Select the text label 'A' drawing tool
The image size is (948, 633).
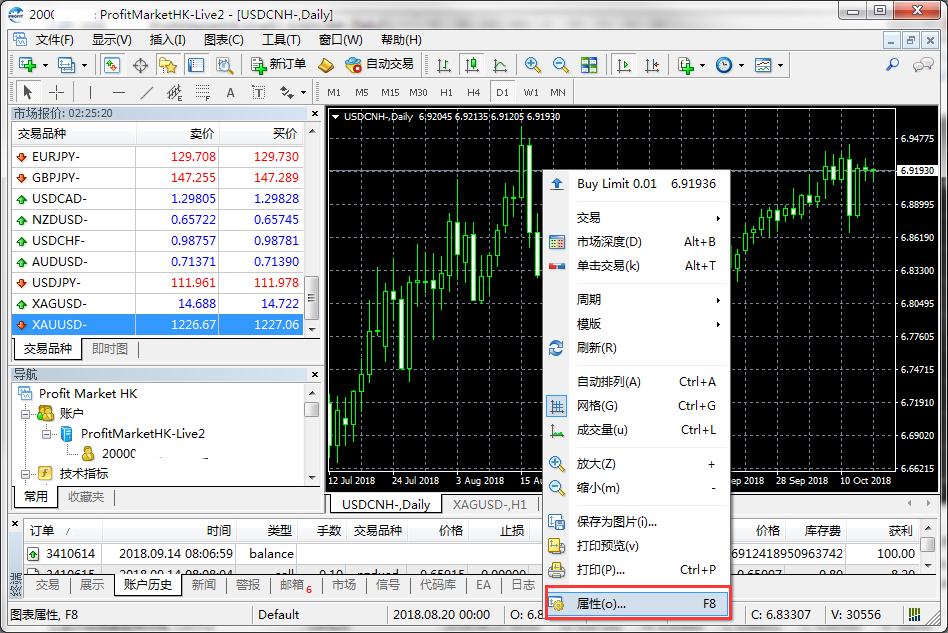[x=230, y=92]
